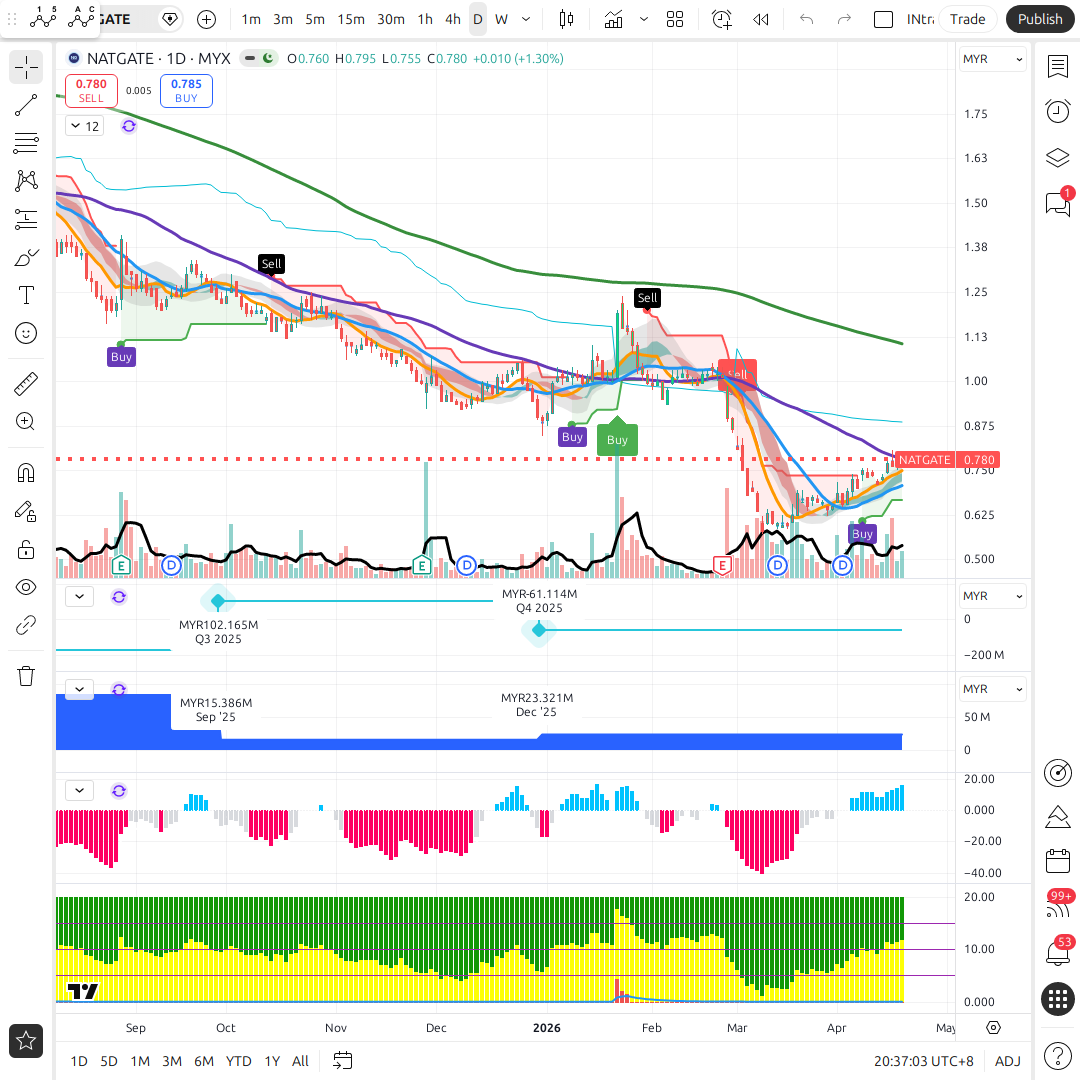
Task: Select the trend line drawing tool
Action: point(26,105)
